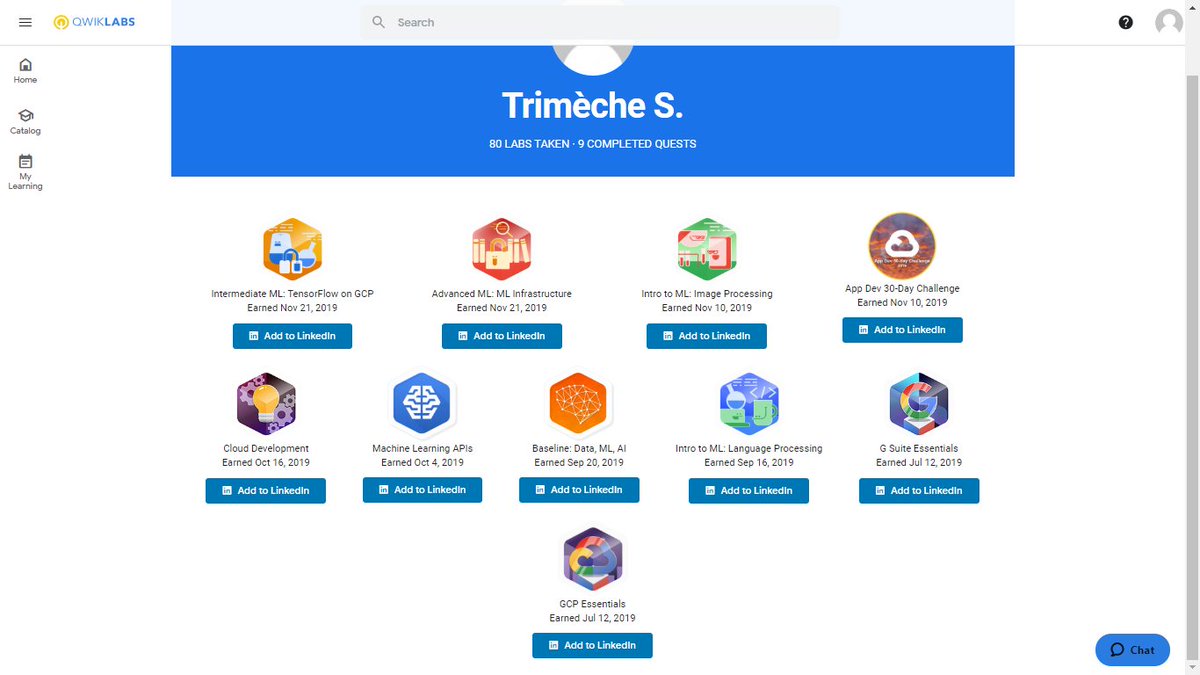This screenshot has width=1200, height=675.
Task: Click G Suite Essentials title text
Action: click(919, 449)
